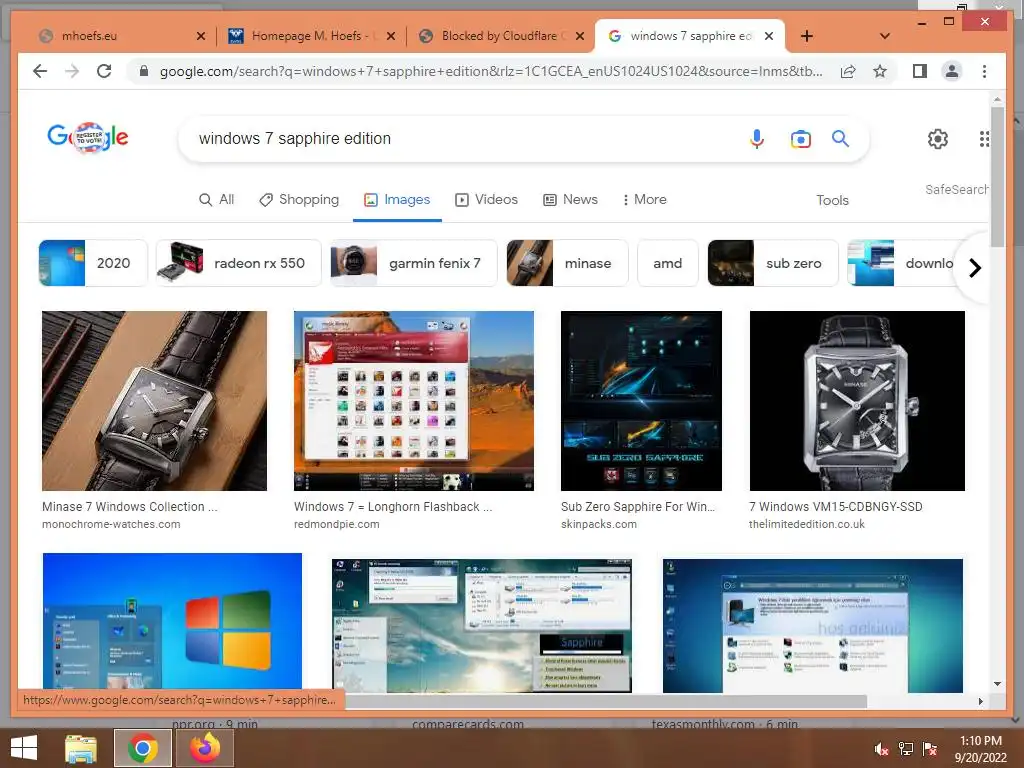
Task: Filter images by the 2020 chip
Action: pyautogui.click(x=93, y=263)
